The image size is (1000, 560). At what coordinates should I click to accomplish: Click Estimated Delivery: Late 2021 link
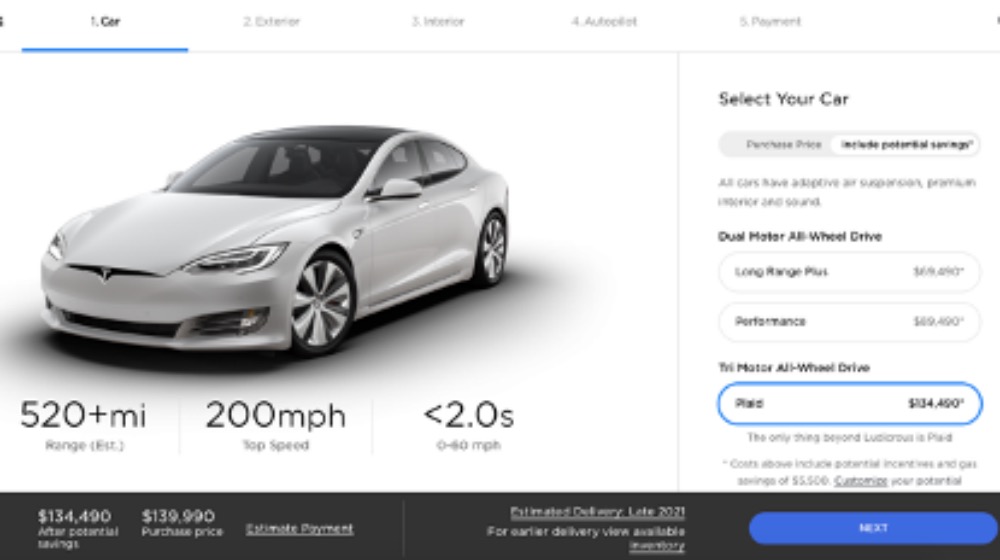597,512
